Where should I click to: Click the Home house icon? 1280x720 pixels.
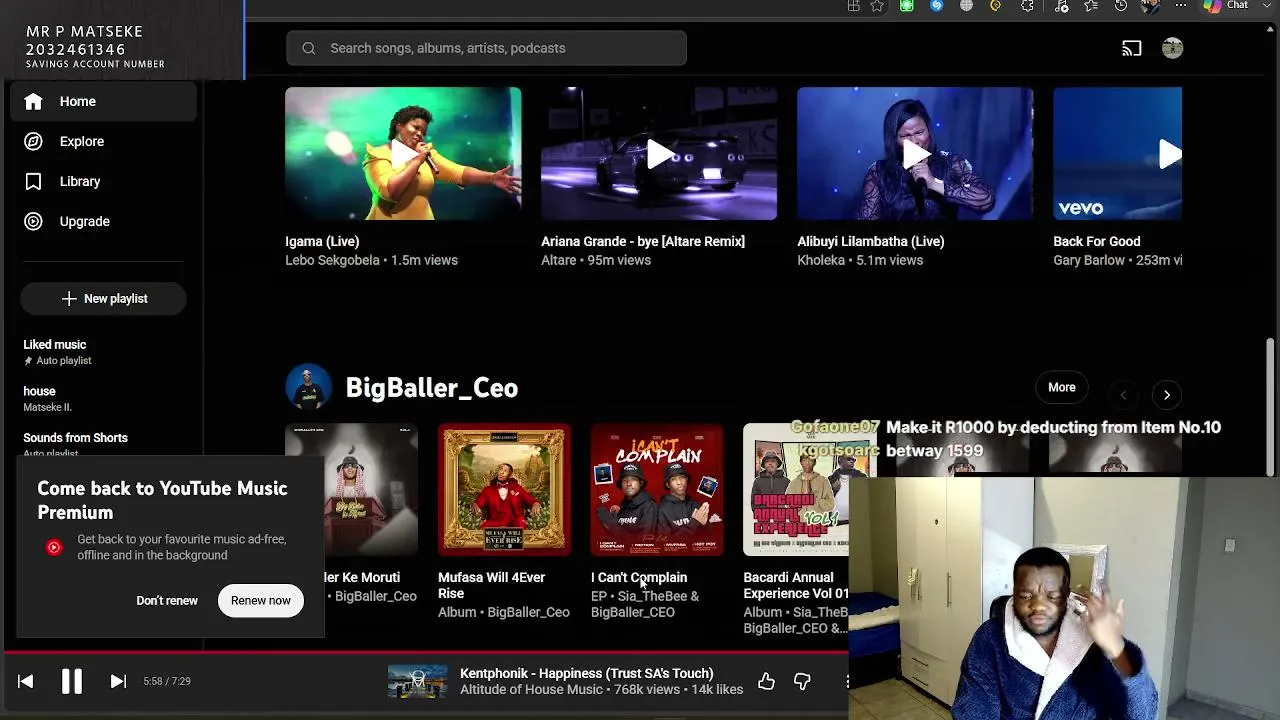33,101
